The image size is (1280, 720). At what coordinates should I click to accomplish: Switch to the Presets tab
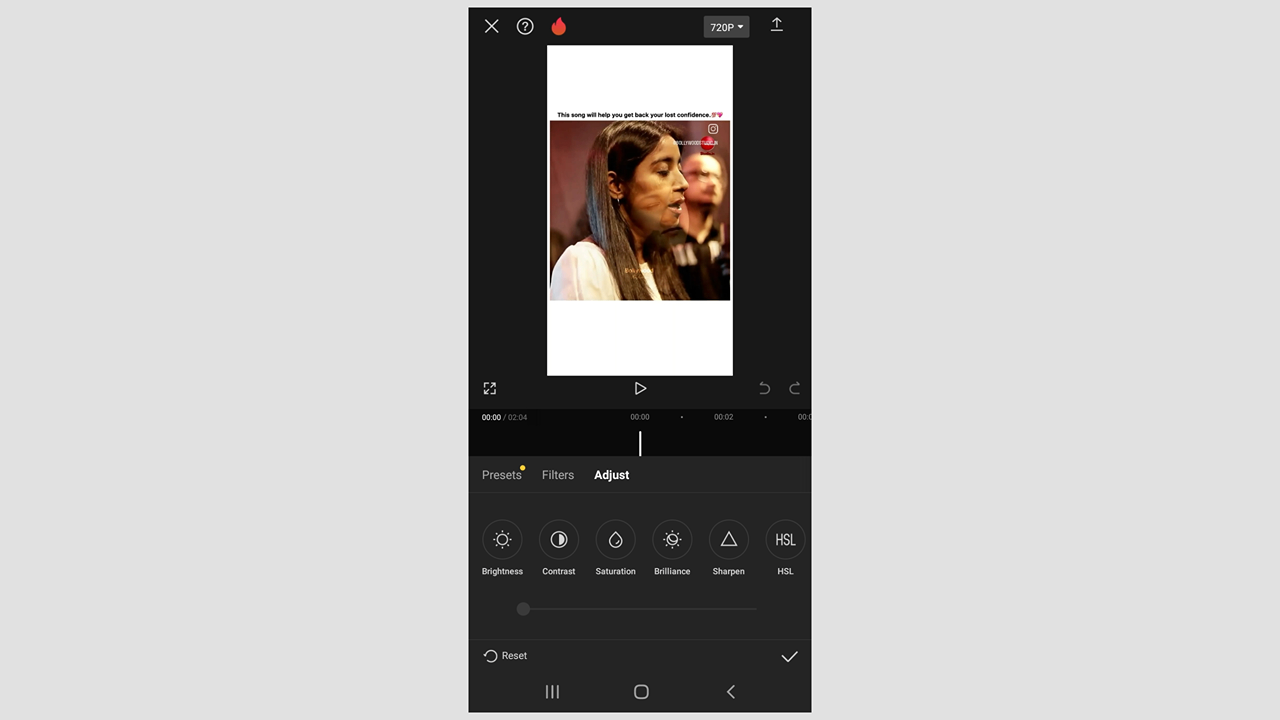point(501,475)
